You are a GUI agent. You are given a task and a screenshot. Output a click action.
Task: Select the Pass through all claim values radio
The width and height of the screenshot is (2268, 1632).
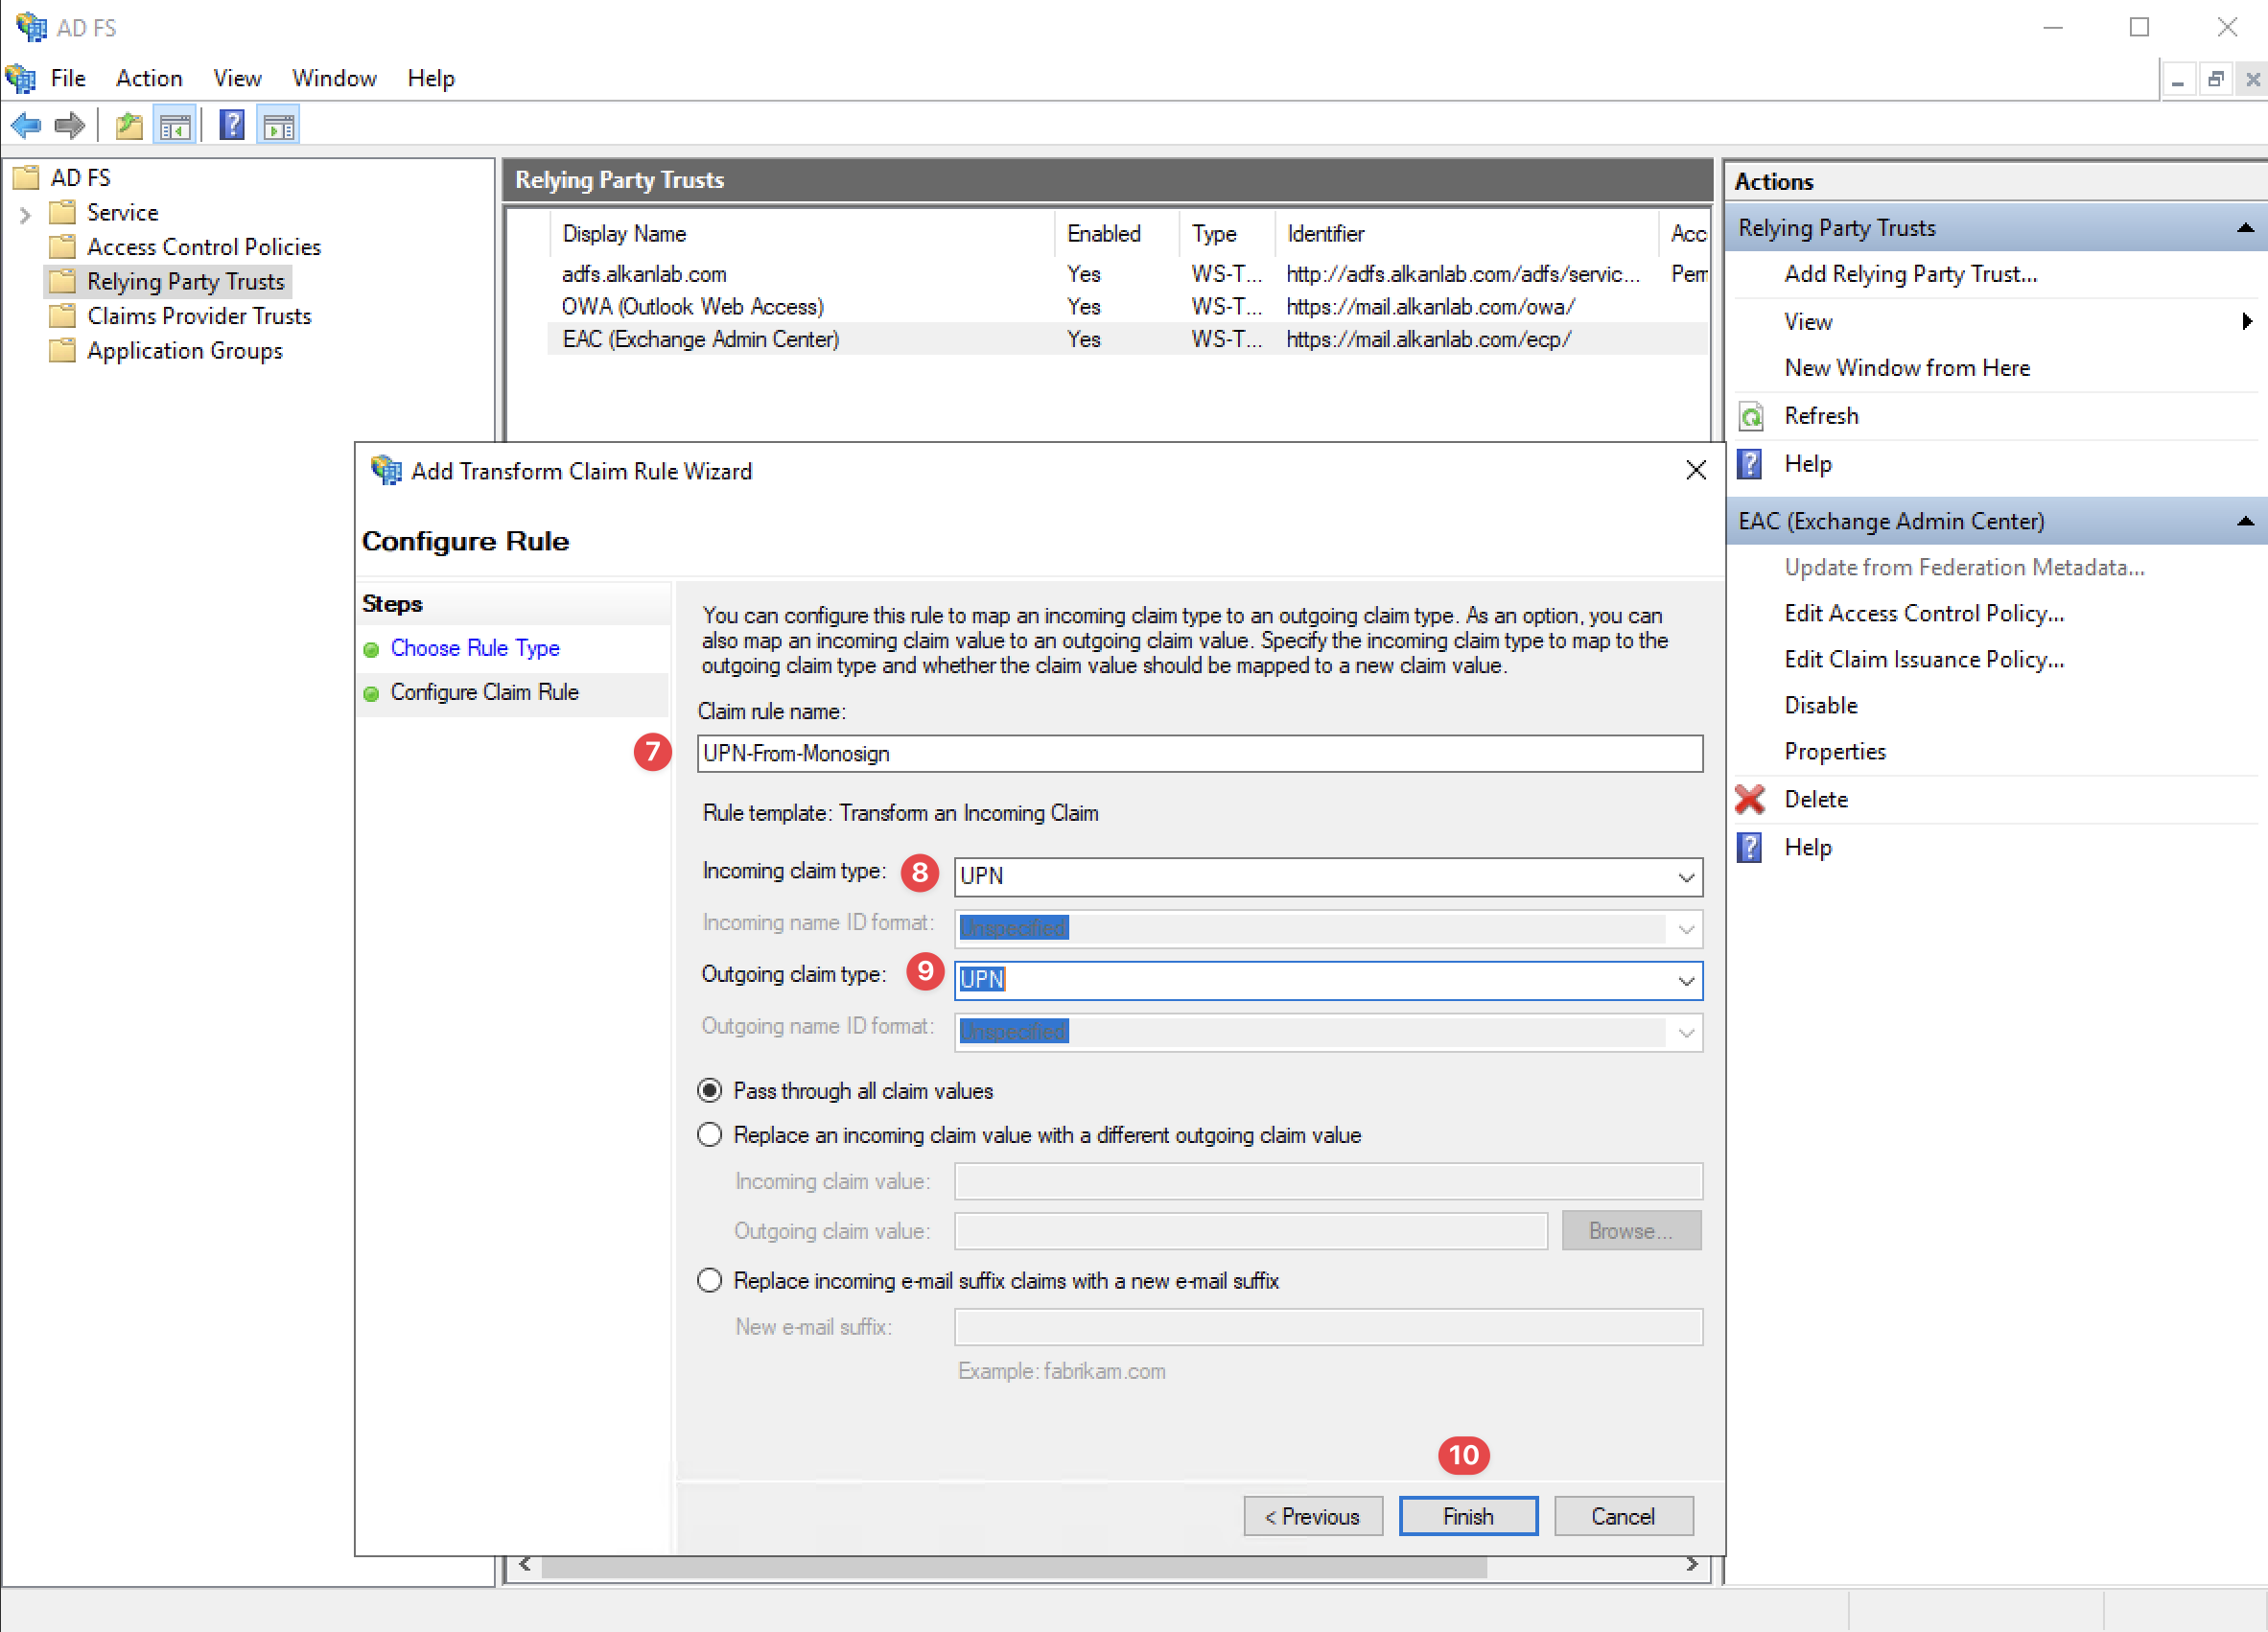point(709,1090)
